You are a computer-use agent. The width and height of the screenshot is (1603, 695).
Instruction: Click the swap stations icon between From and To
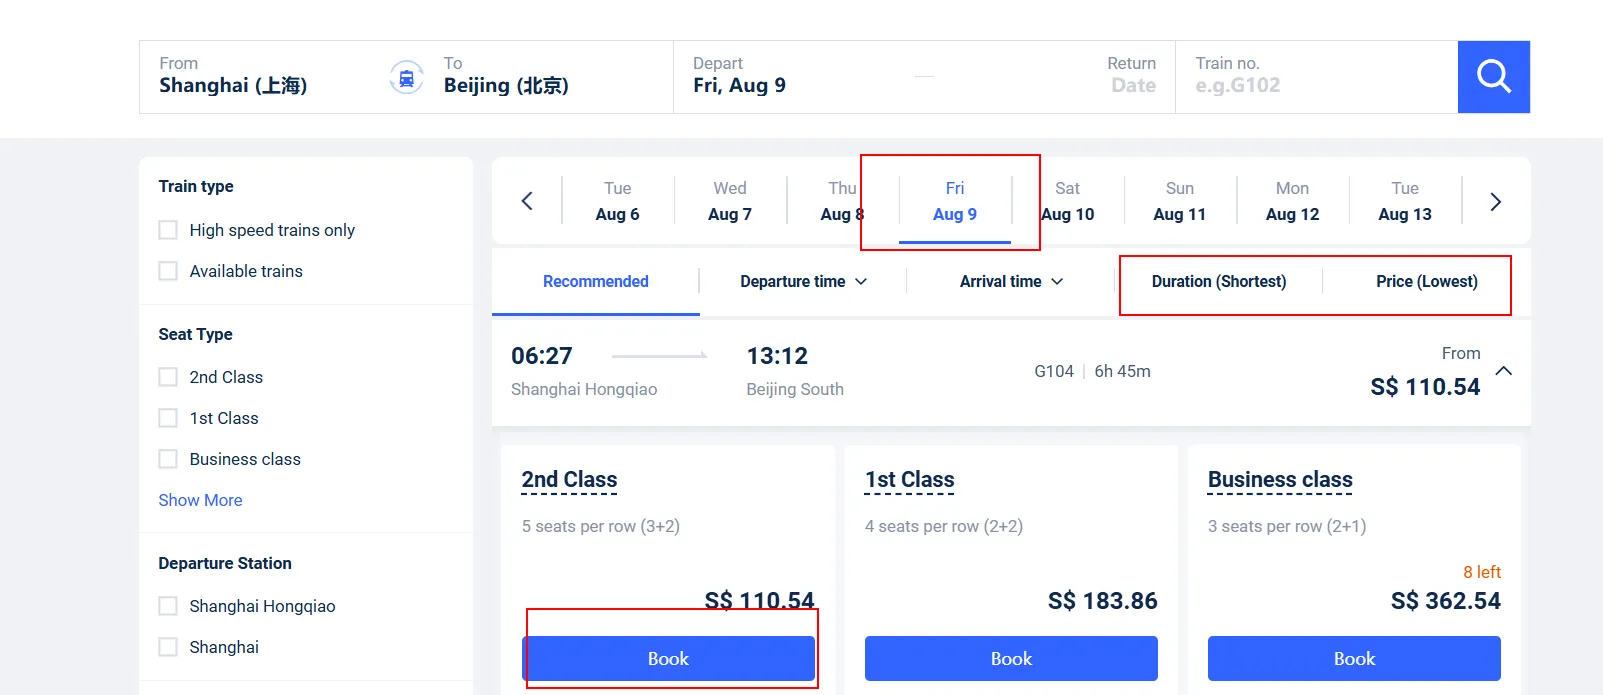(407, 77)
